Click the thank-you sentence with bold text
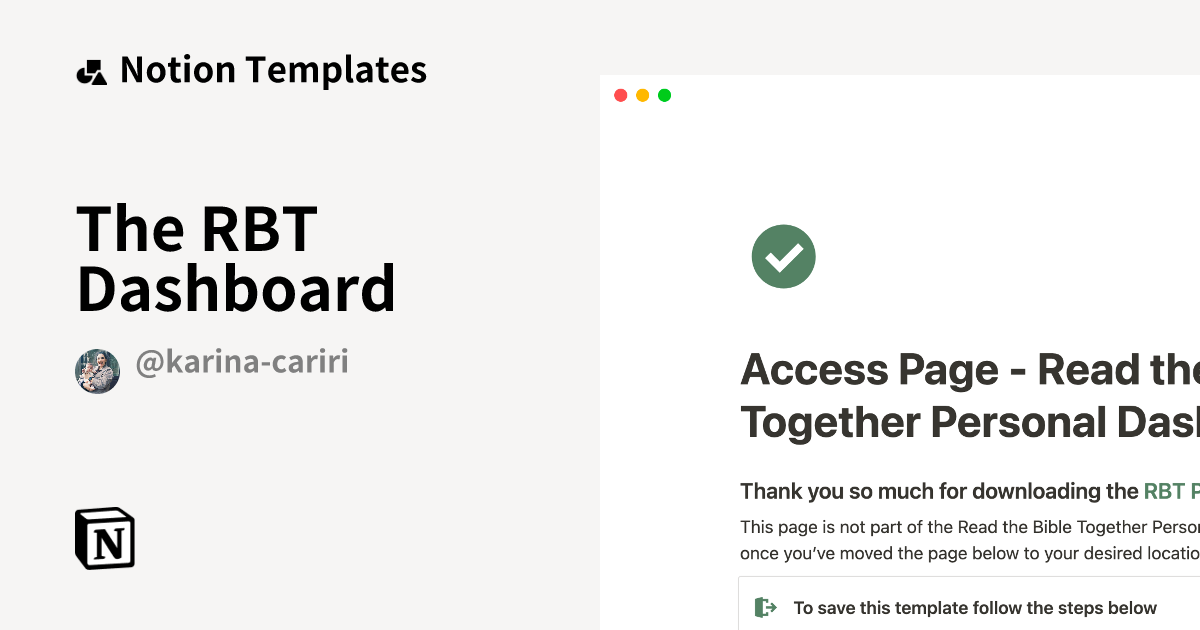 (x=930, y=491)
